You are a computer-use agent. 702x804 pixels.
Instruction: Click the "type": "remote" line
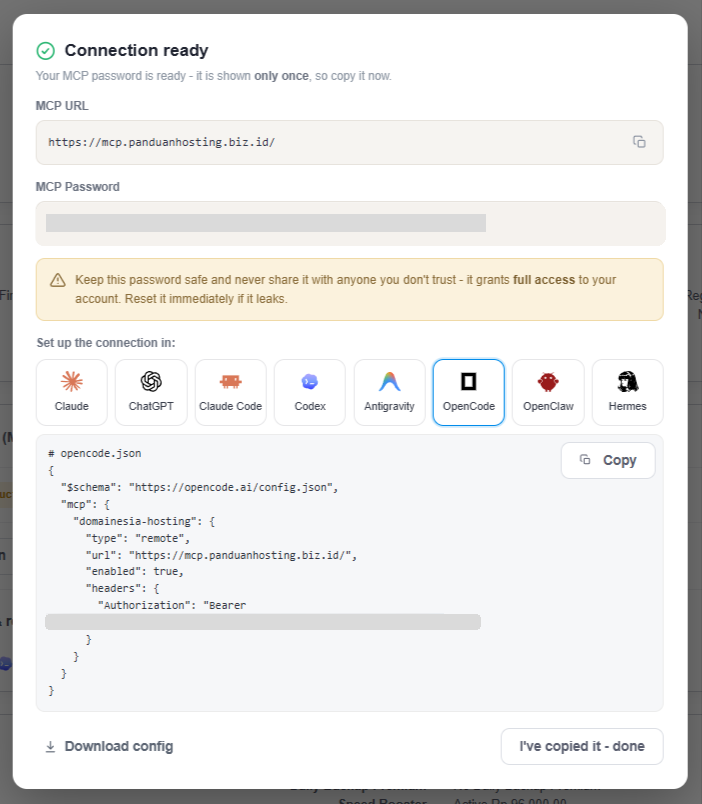click(137, 538)
